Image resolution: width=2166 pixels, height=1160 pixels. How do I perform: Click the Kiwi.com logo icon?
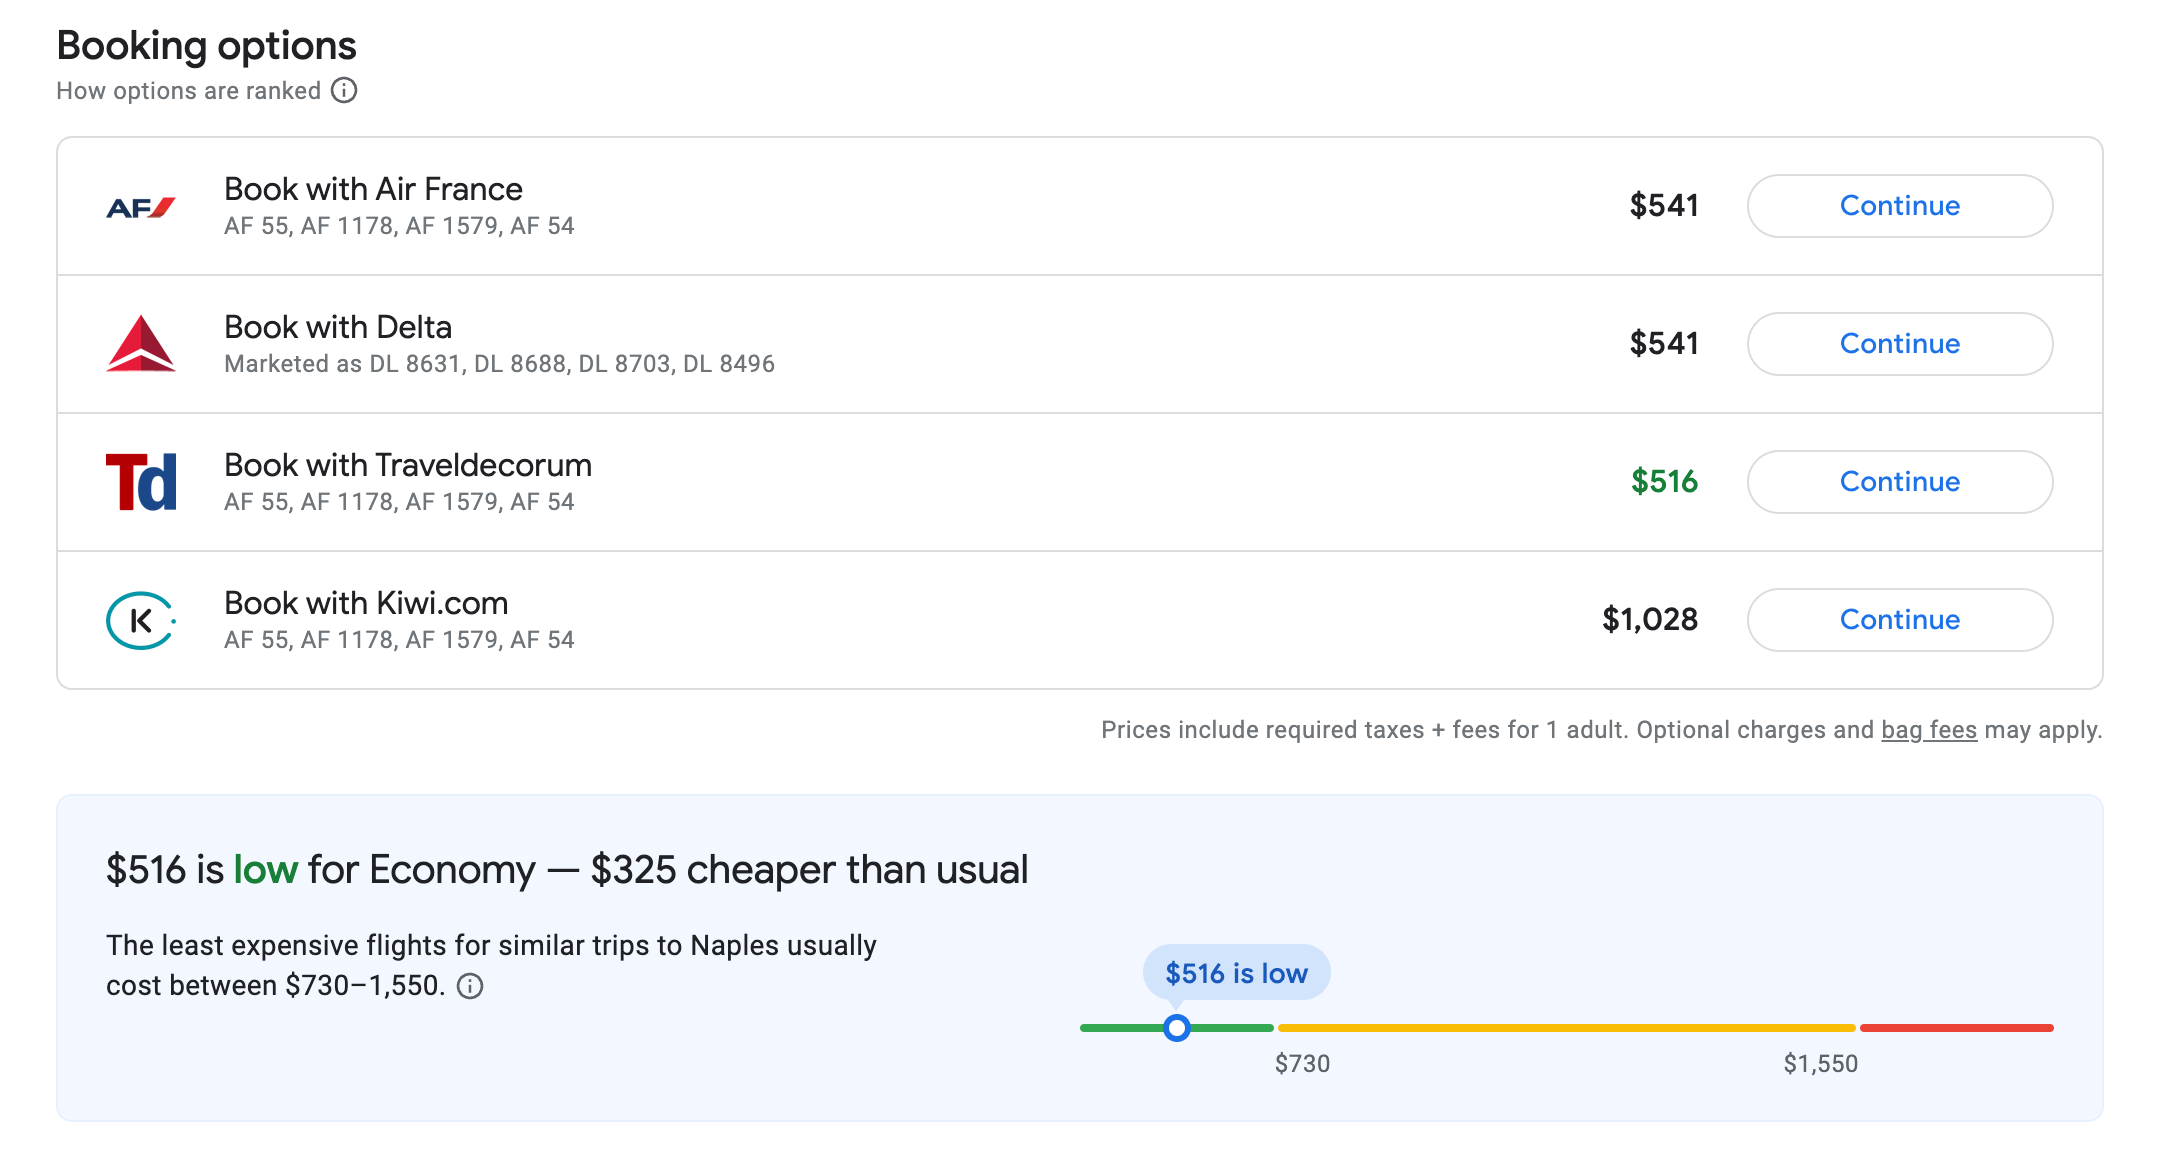[x=141, y=620]
